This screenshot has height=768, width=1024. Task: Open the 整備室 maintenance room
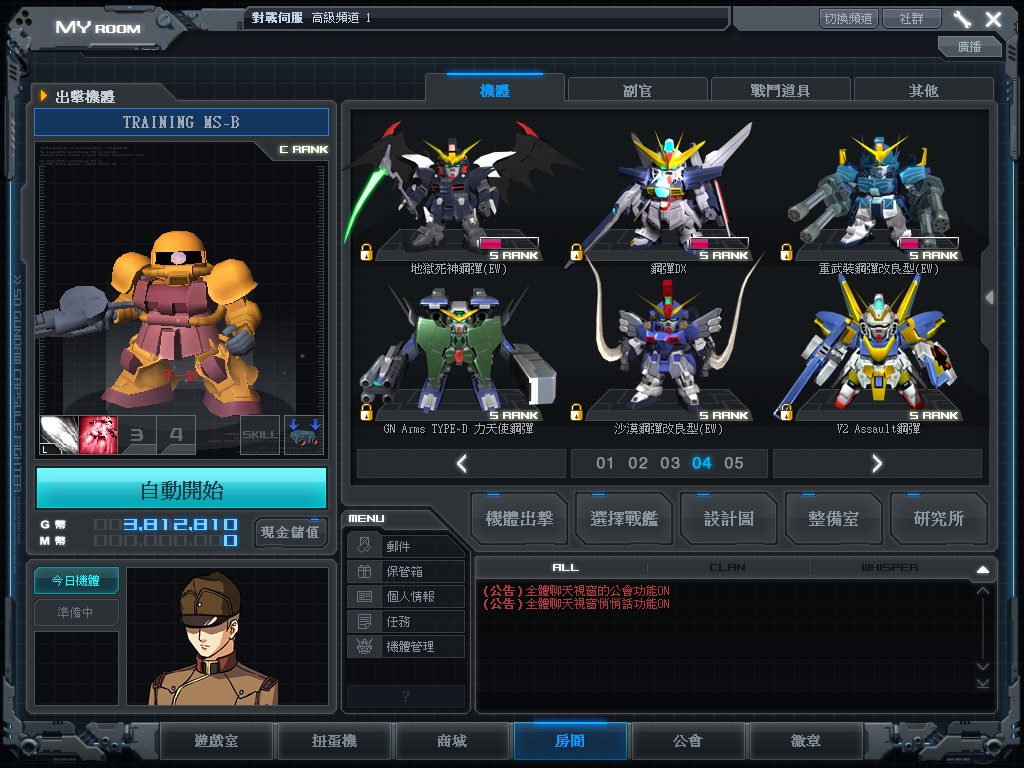pos(833,519)
